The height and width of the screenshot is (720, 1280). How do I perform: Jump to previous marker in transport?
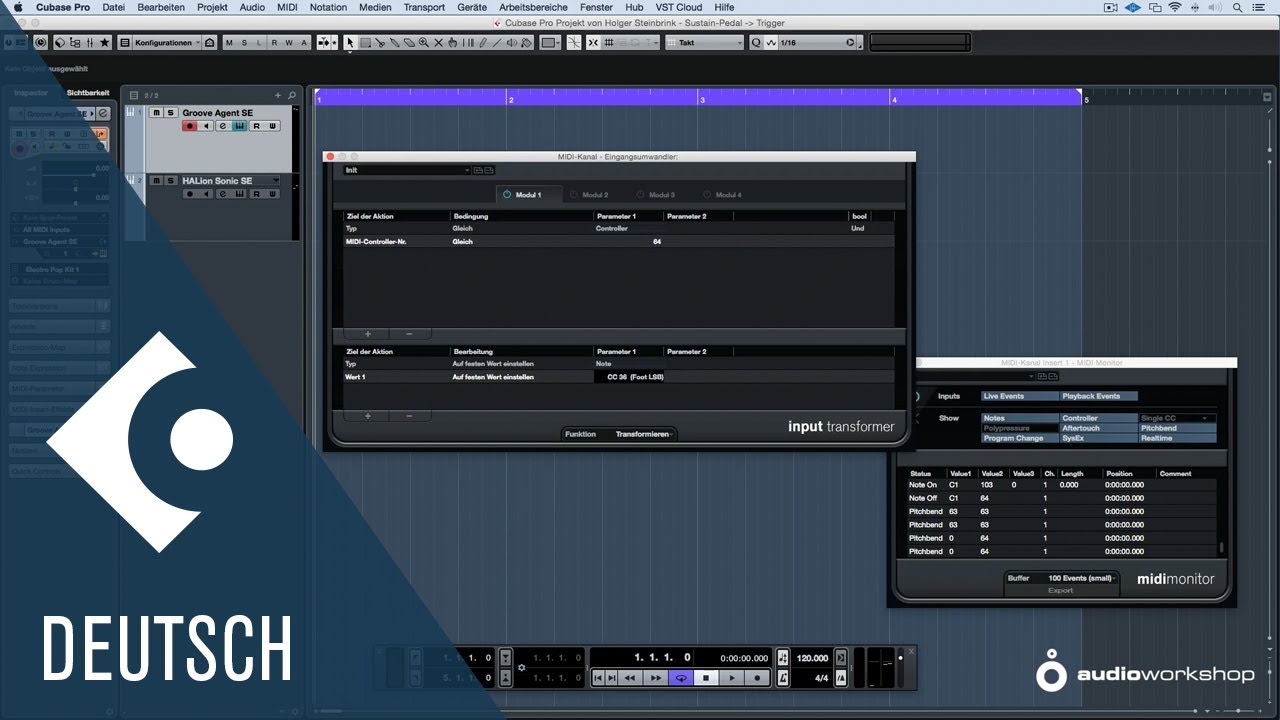coord(599,677)
